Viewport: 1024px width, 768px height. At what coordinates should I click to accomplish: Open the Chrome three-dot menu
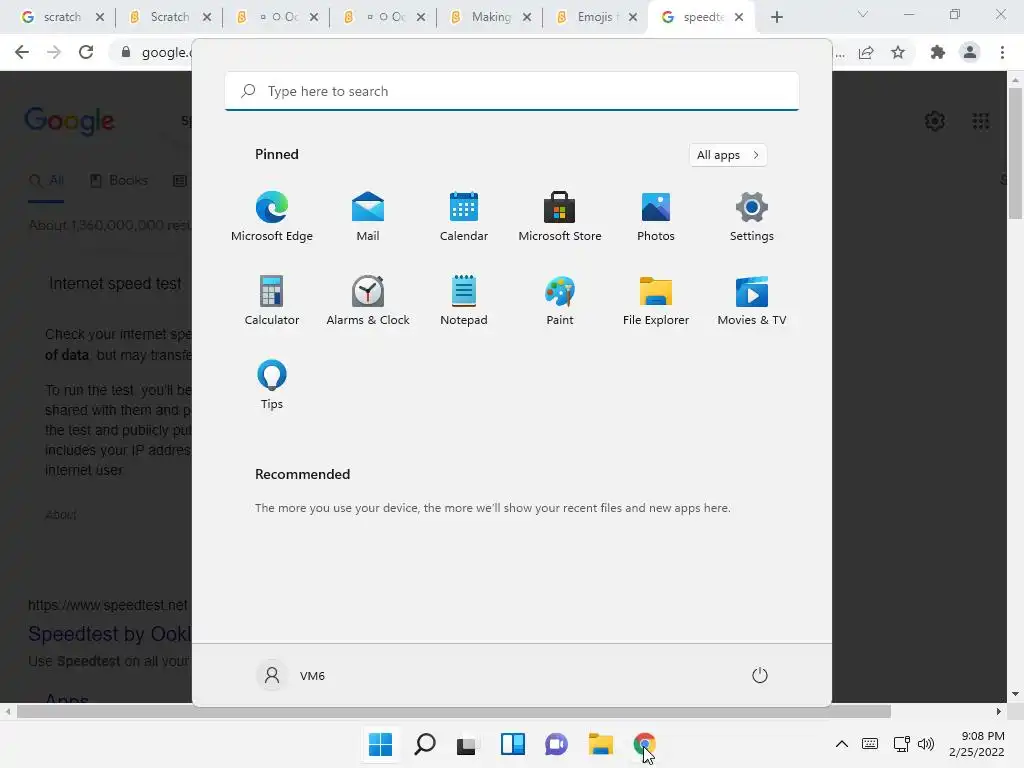click(1002, 52)
